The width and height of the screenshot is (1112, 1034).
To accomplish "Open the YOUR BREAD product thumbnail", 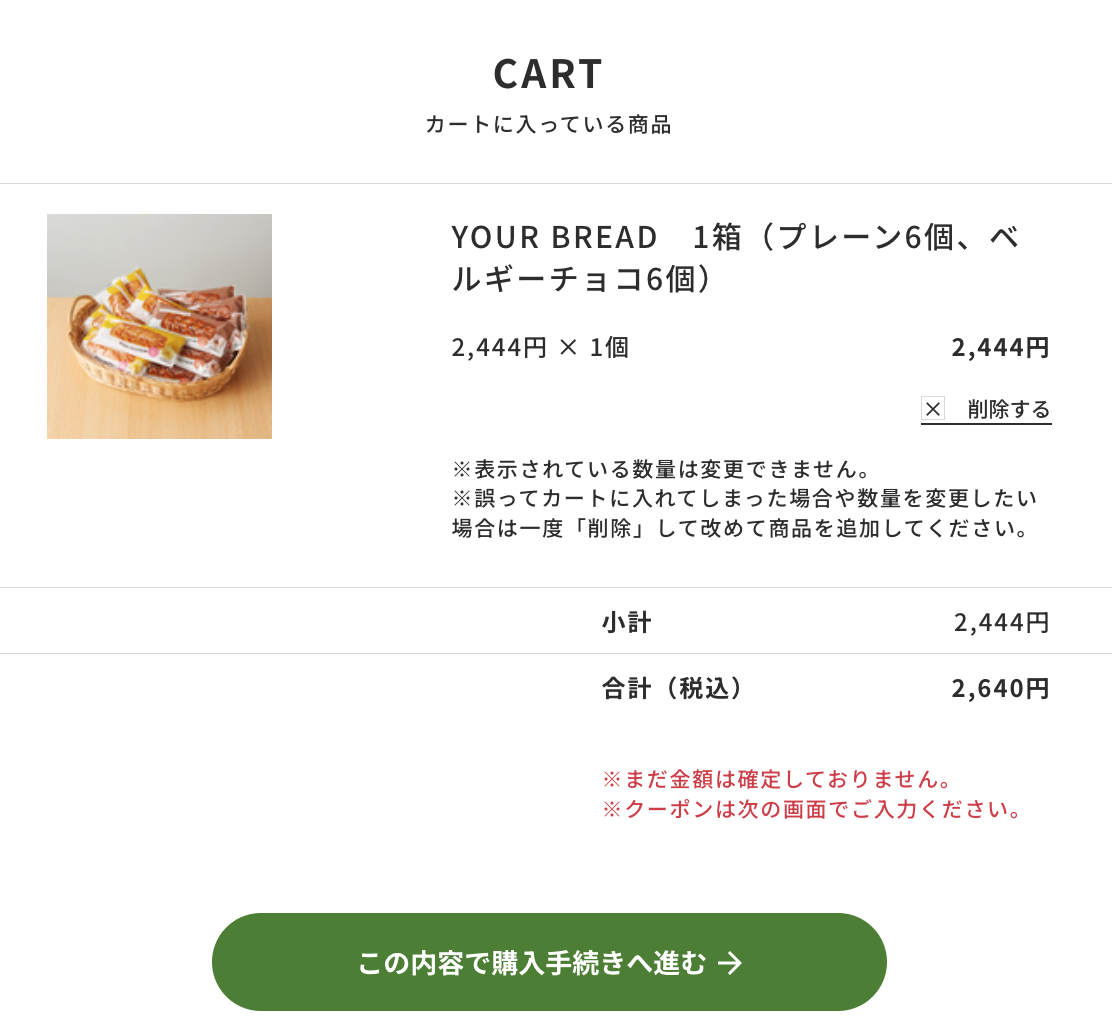I will 159,326.
